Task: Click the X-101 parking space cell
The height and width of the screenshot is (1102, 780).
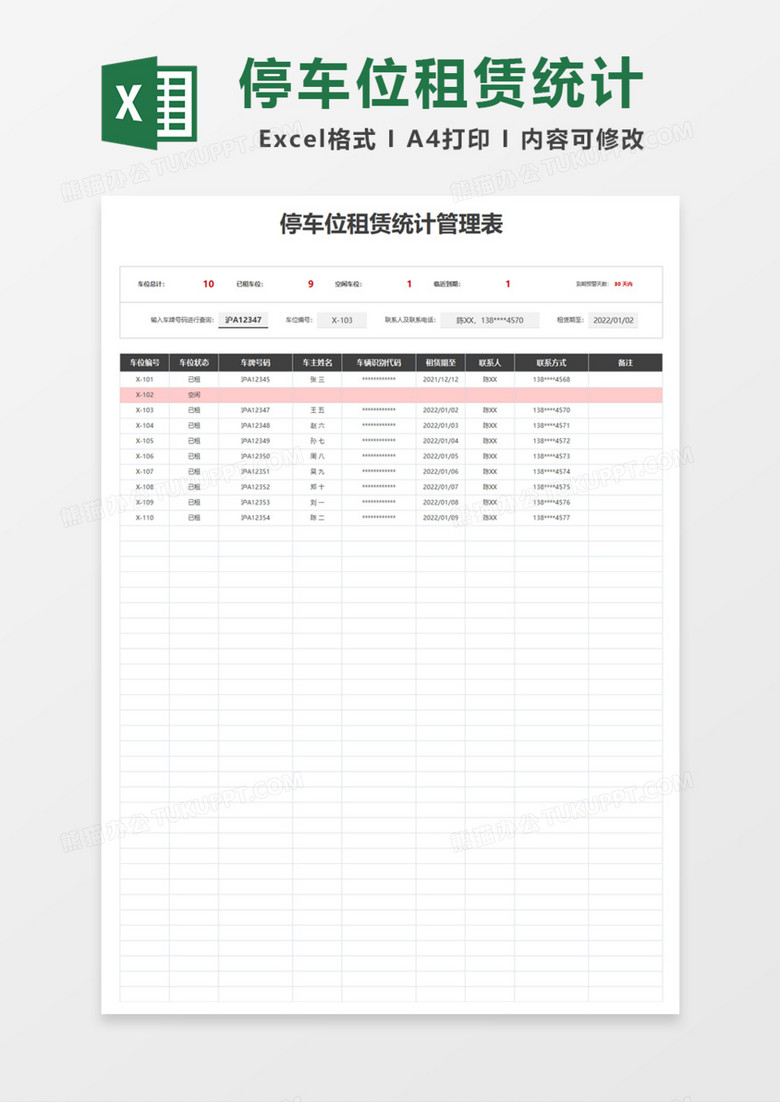Action: point(144,380)
